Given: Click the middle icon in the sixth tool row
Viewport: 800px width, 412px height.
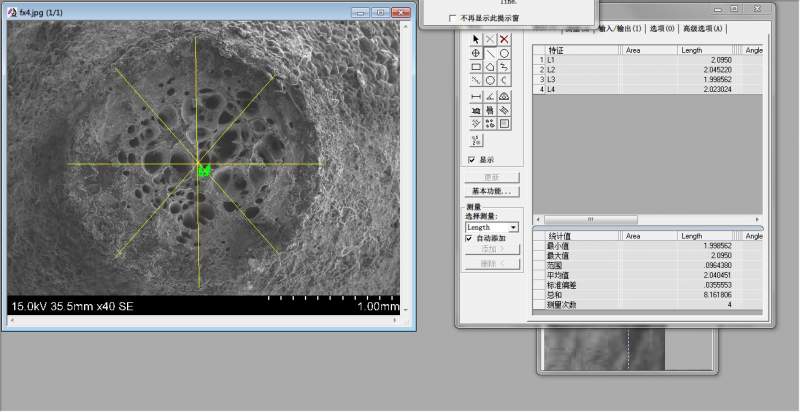Looking at the screenshot, I should 490,110.
